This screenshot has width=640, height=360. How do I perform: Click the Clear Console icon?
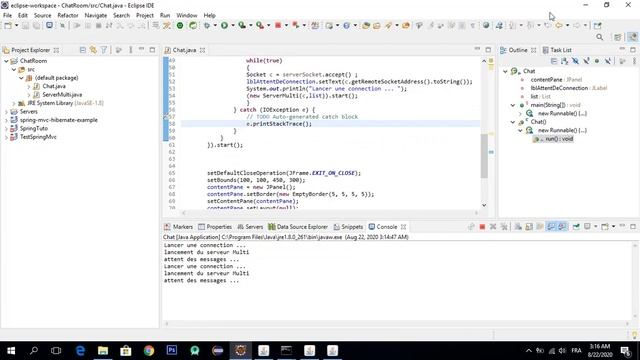(518, 227)
